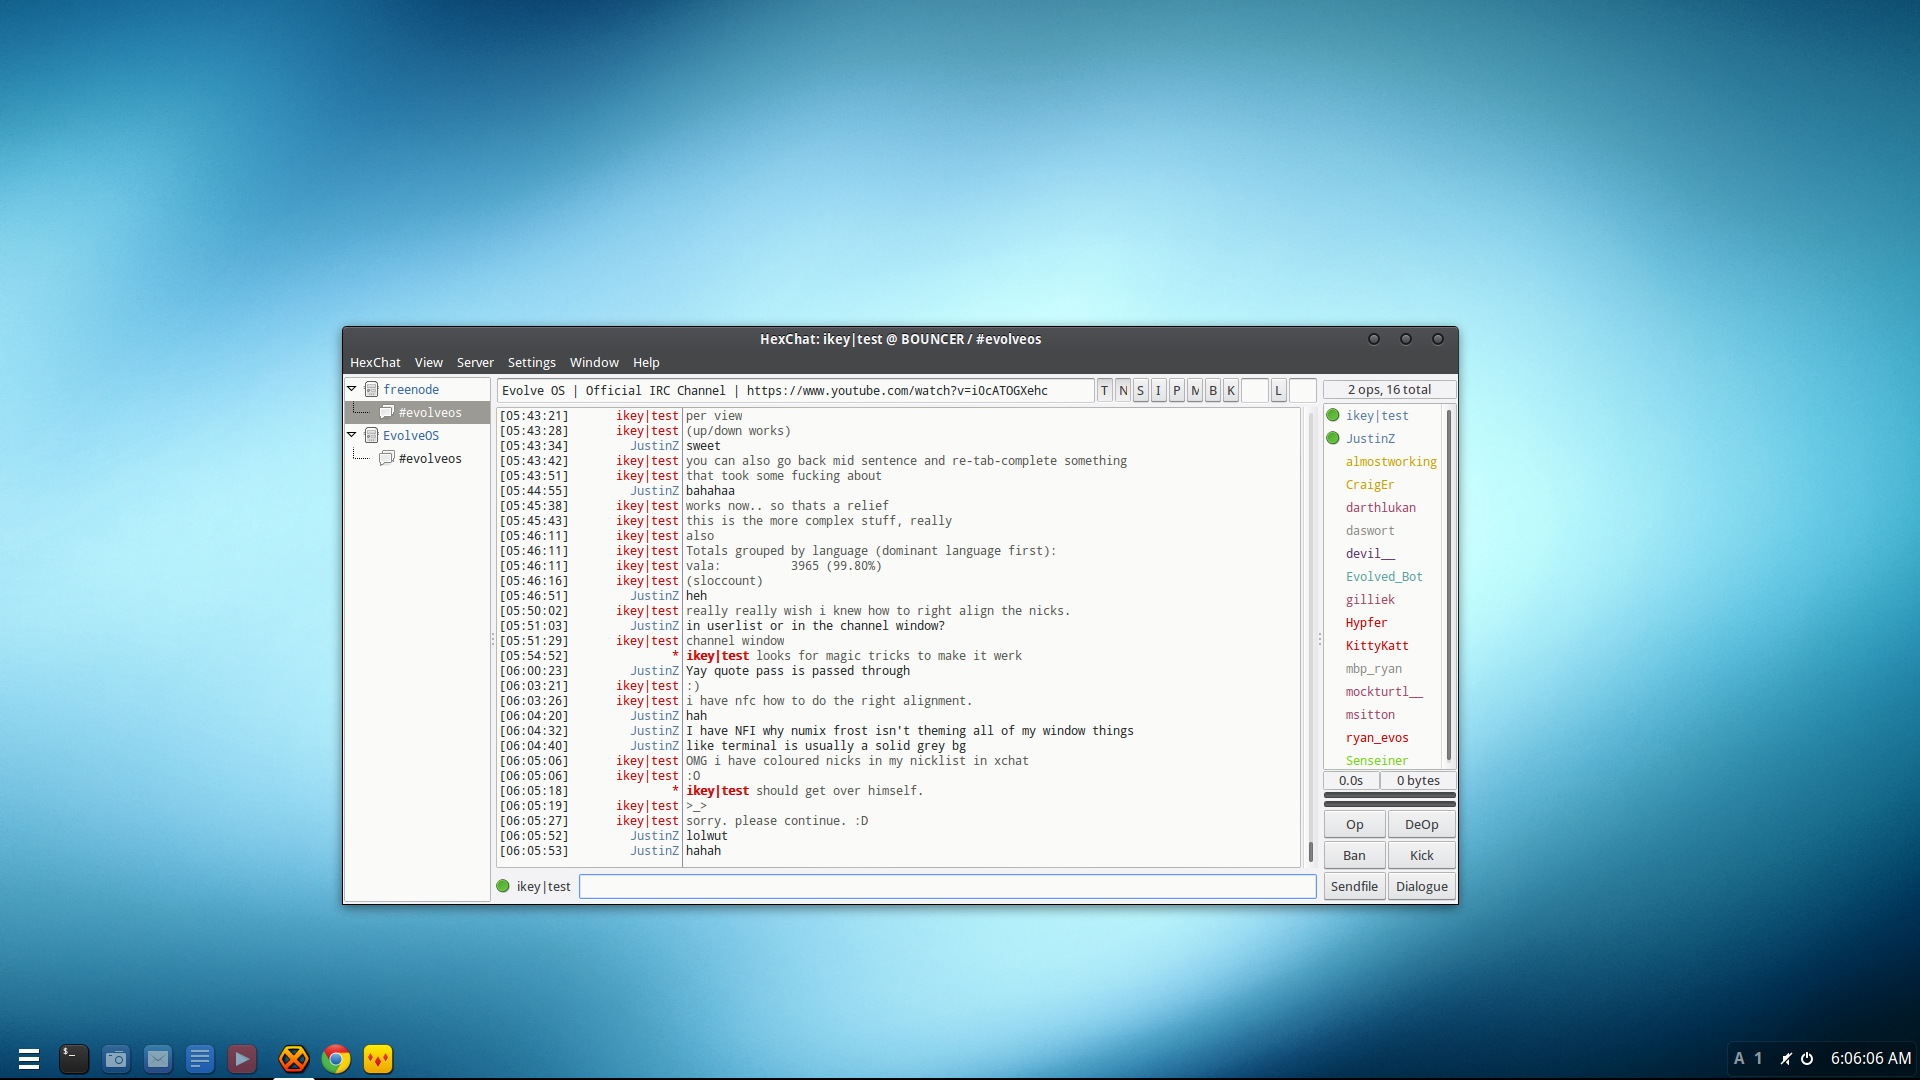Toggle secret channel mode S

point(1140,390)
